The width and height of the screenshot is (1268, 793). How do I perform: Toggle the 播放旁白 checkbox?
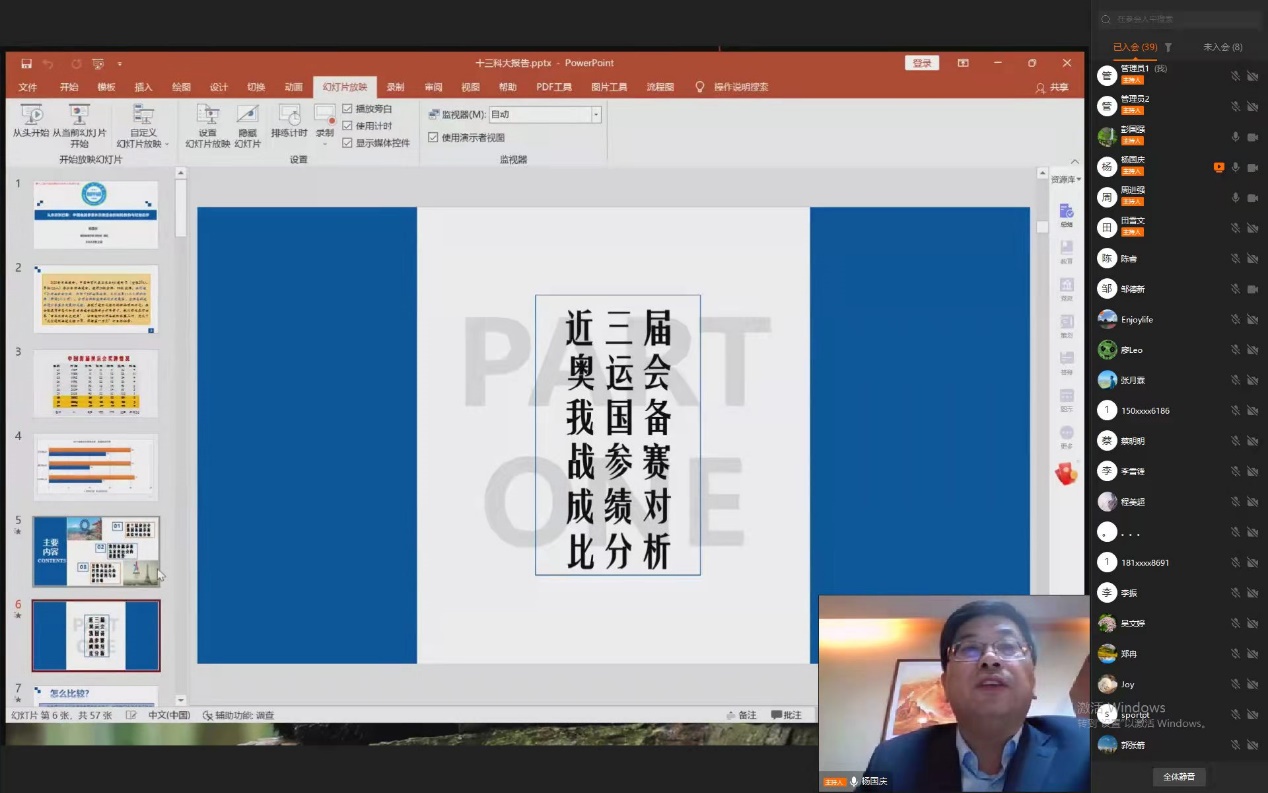[x=347, y=109]
